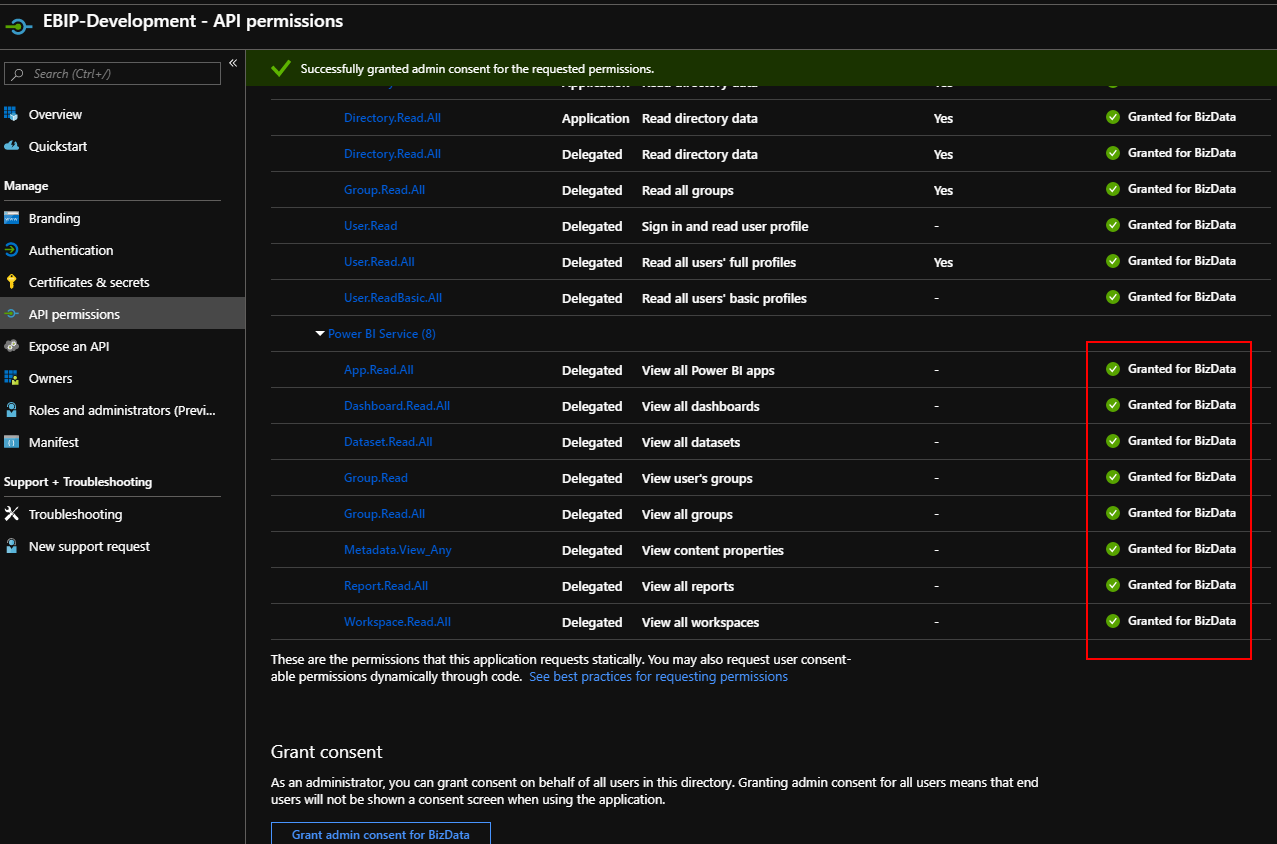1277x844 pixels.
Task: Open the Report.Read.All permission link
Action: (386, 586)
